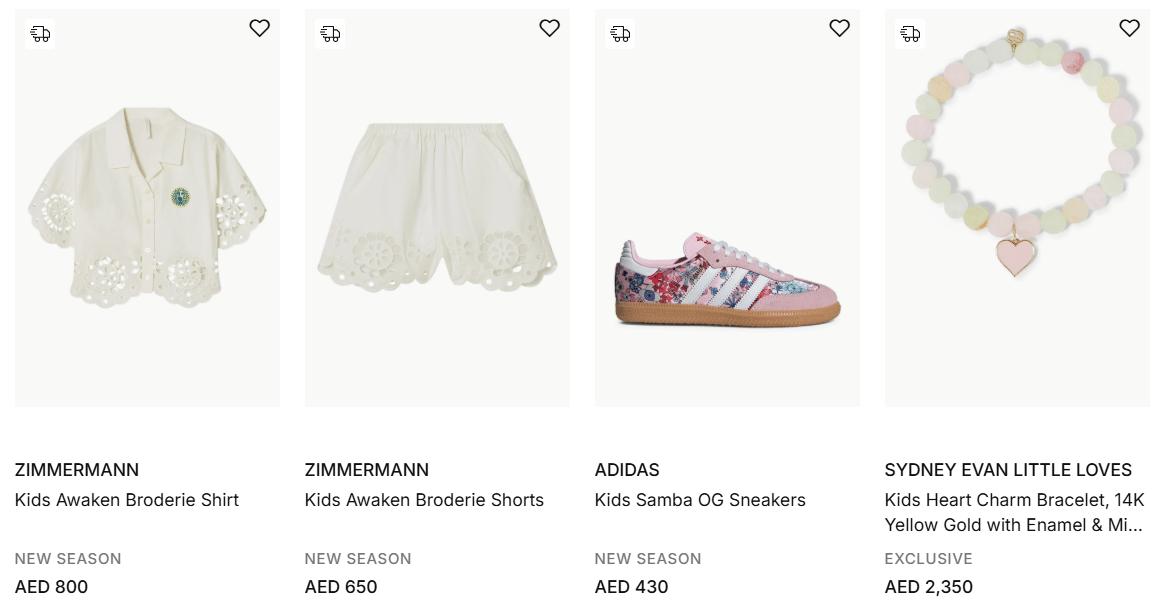Save Heart Charm Bracelet to wishlist
The height and width of the screenshot is (612, 1169).
pyautogui.click(x=1129, y=29)
